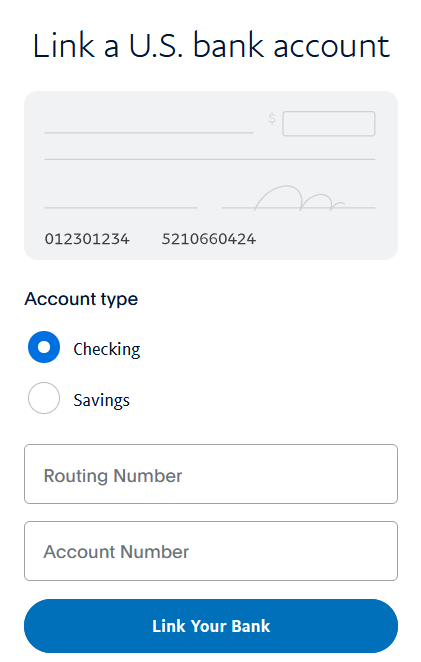Click the check's written-amount line
This screenshot has height=662, width=421.
(x=210, y=160)
